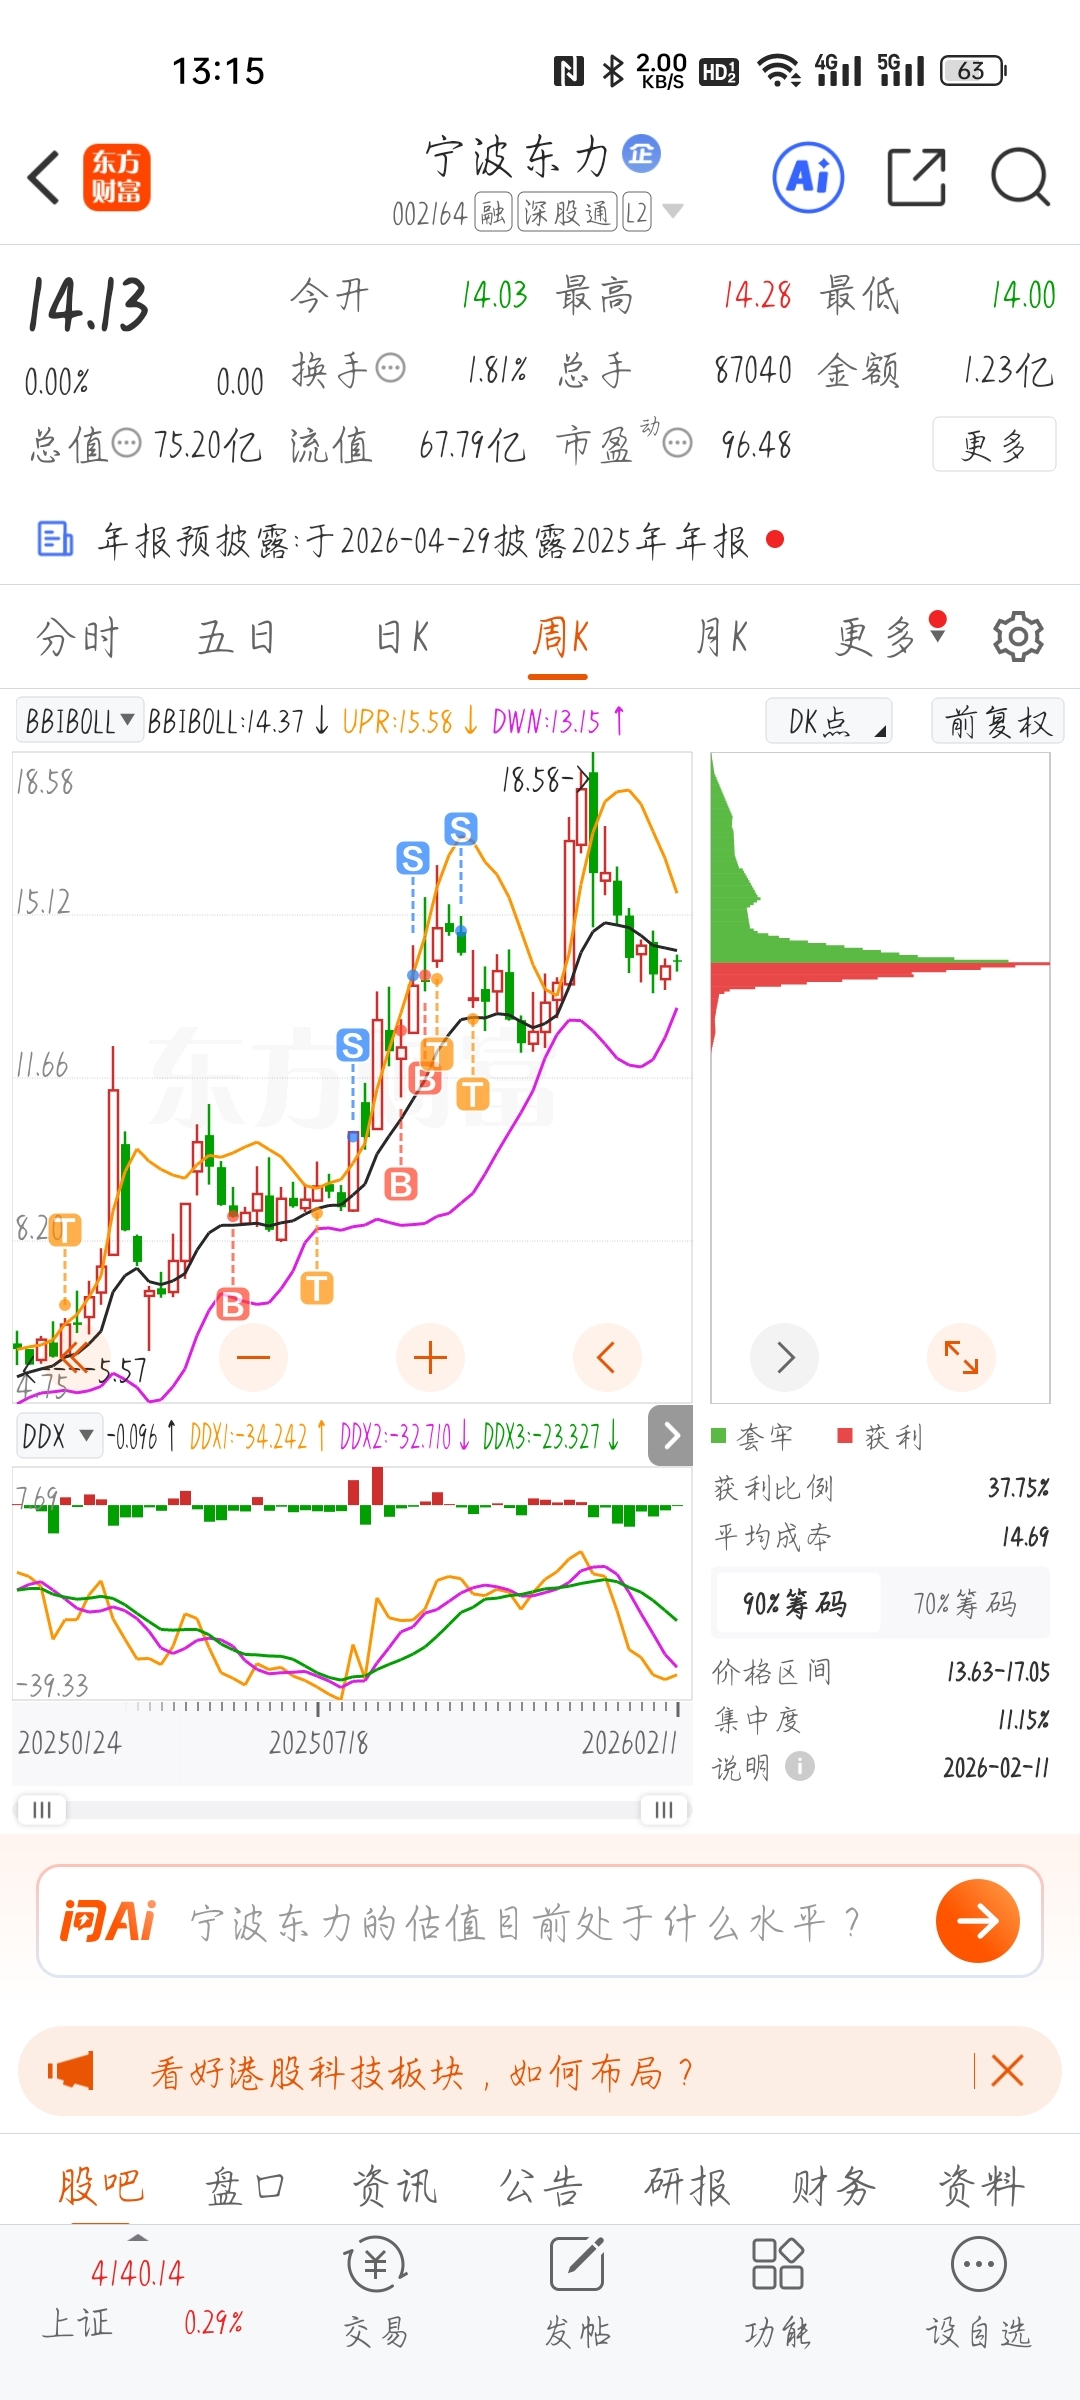Tap 说明 info icon
The image size is (1080, 2400).
coord(800,1767)
